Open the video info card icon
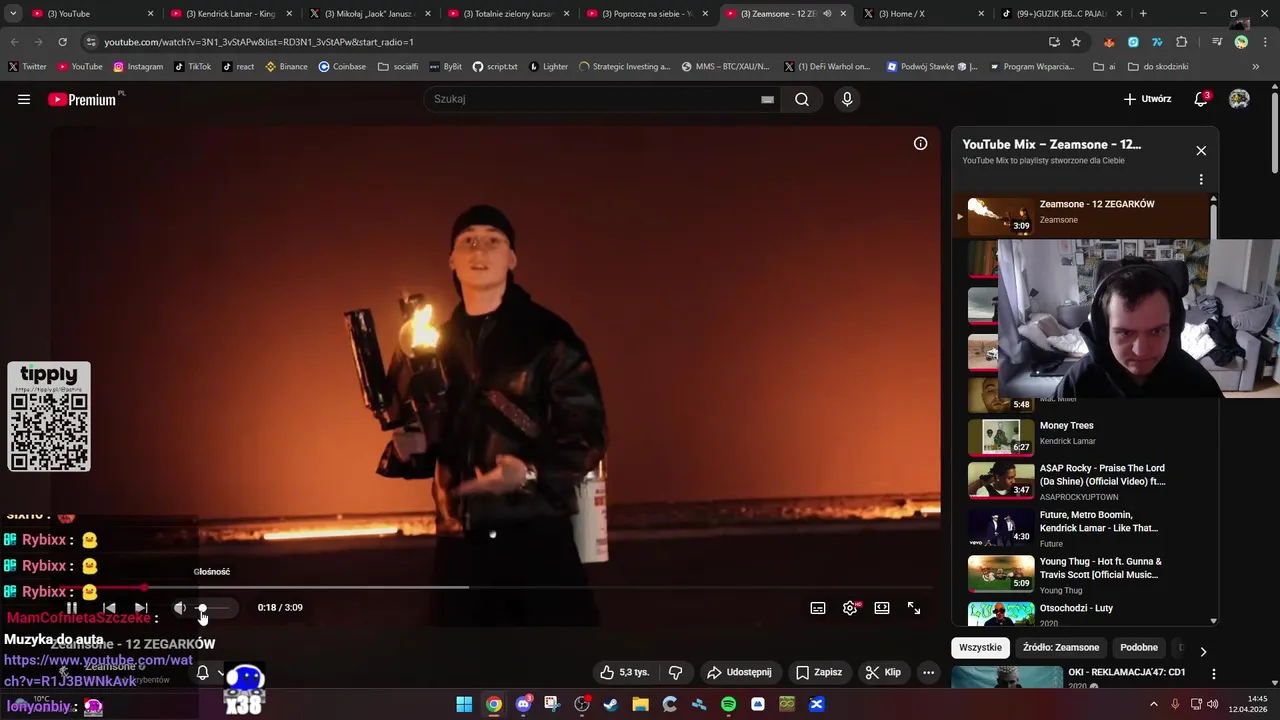Image resolution: width=1280 pixels, height=720 pixels. point(921,143)
